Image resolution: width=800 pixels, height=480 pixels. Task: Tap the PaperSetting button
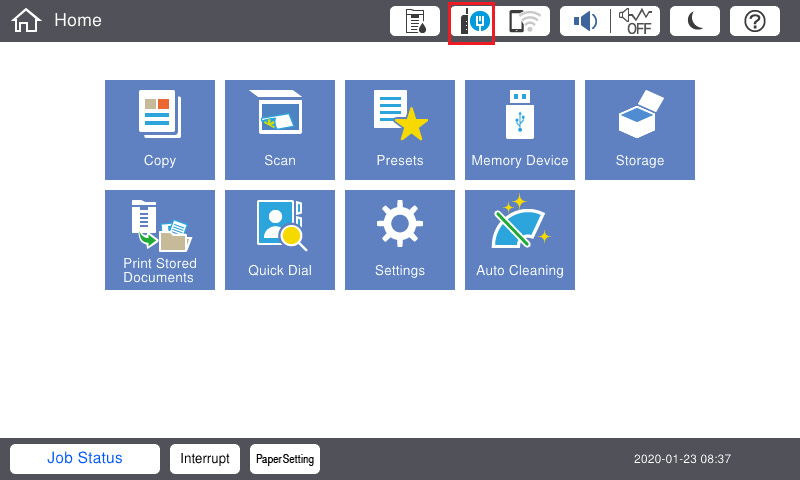tap(285, 459)
